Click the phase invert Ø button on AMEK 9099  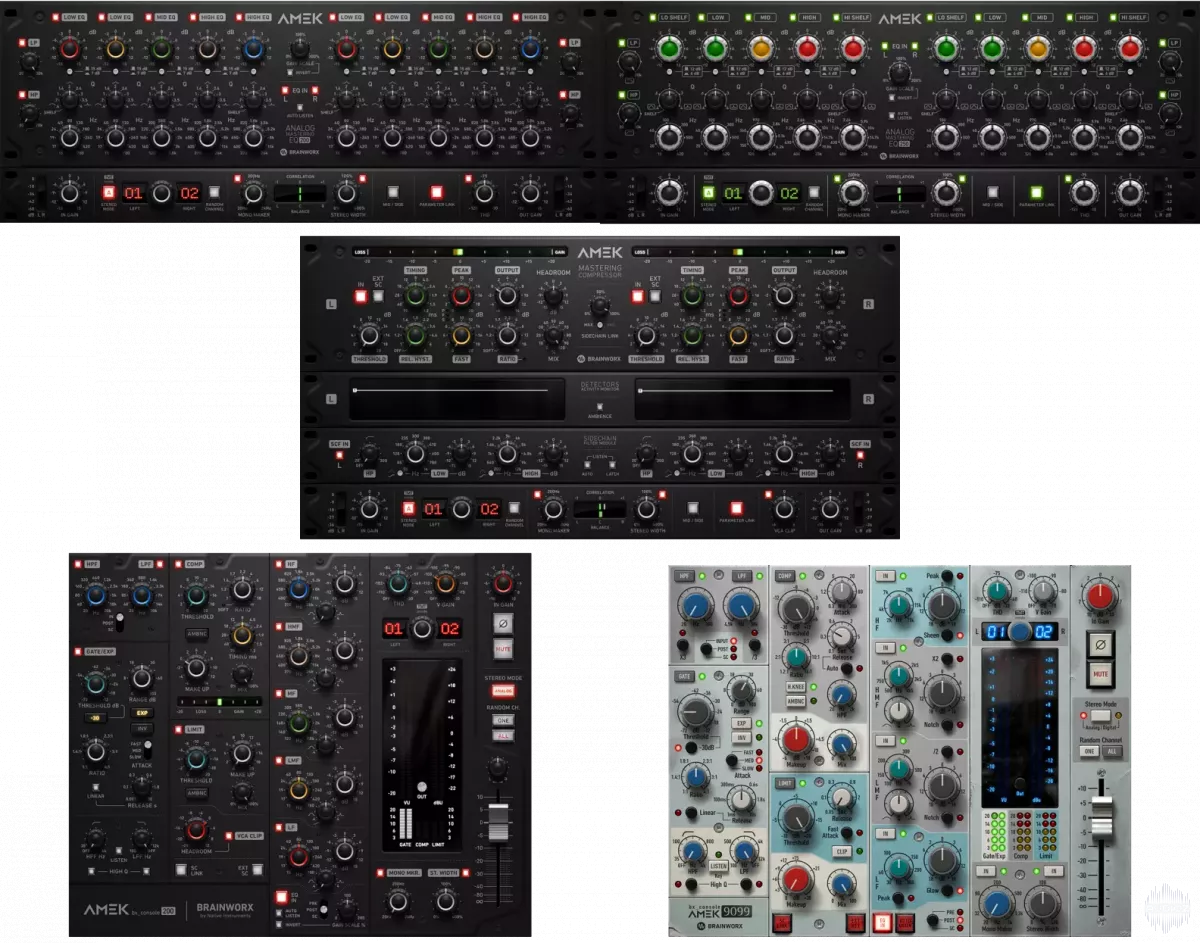pyautogui.click(x=1101, y=643)
